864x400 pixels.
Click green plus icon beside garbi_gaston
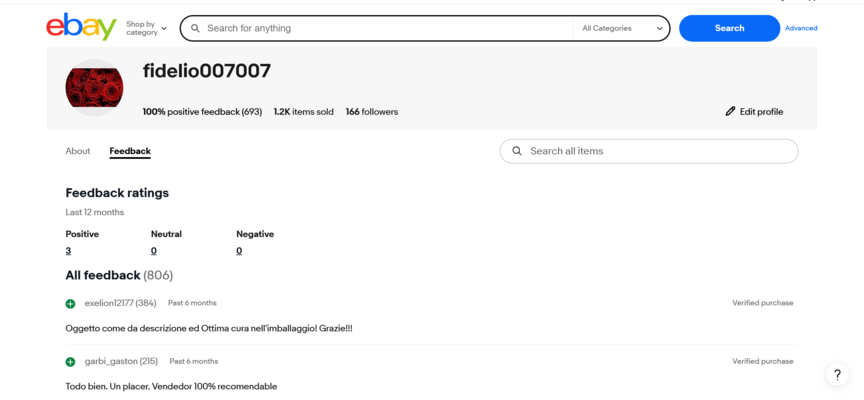tap(70, 362)
